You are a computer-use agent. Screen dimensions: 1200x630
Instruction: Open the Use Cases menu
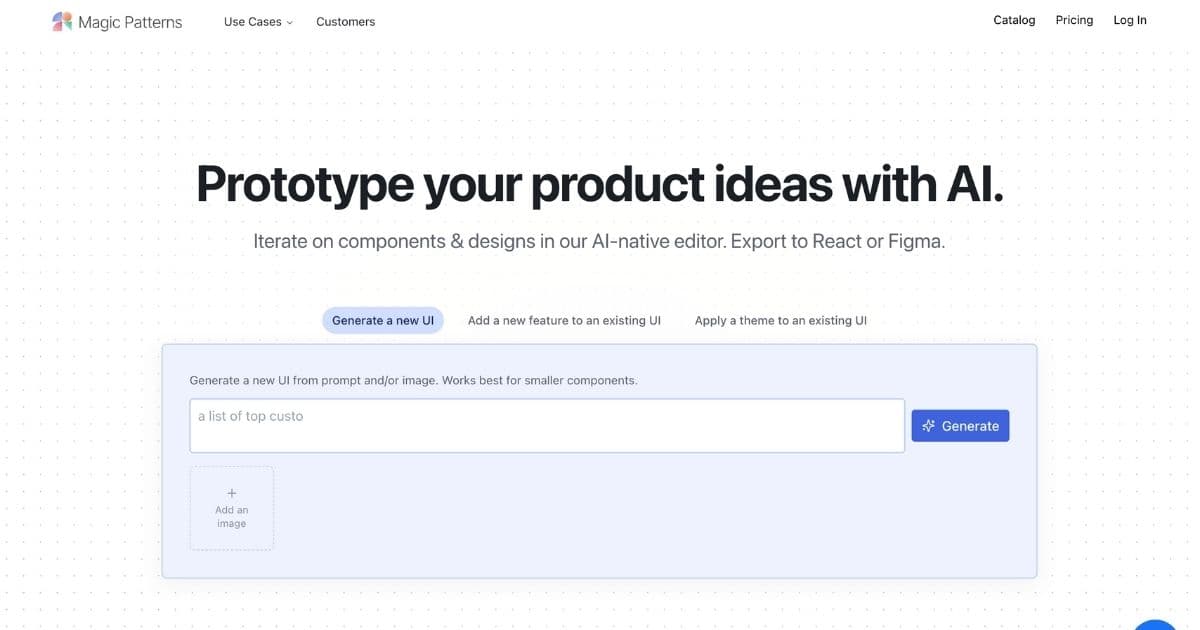(x=252, y=22)
